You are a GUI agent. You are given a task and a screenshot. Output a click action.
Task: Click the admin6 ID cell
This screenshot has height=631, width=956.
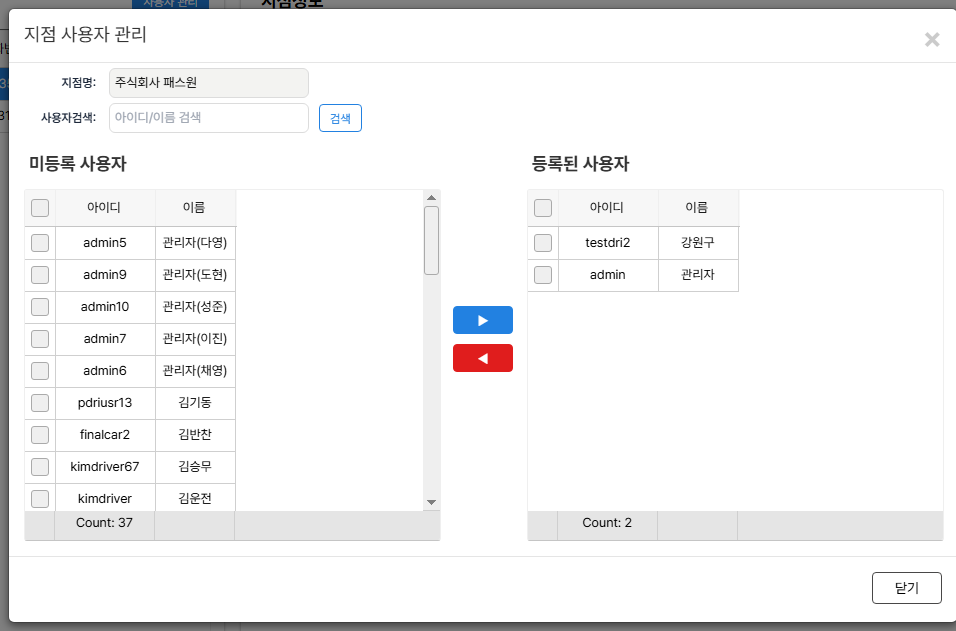[105, 371]
